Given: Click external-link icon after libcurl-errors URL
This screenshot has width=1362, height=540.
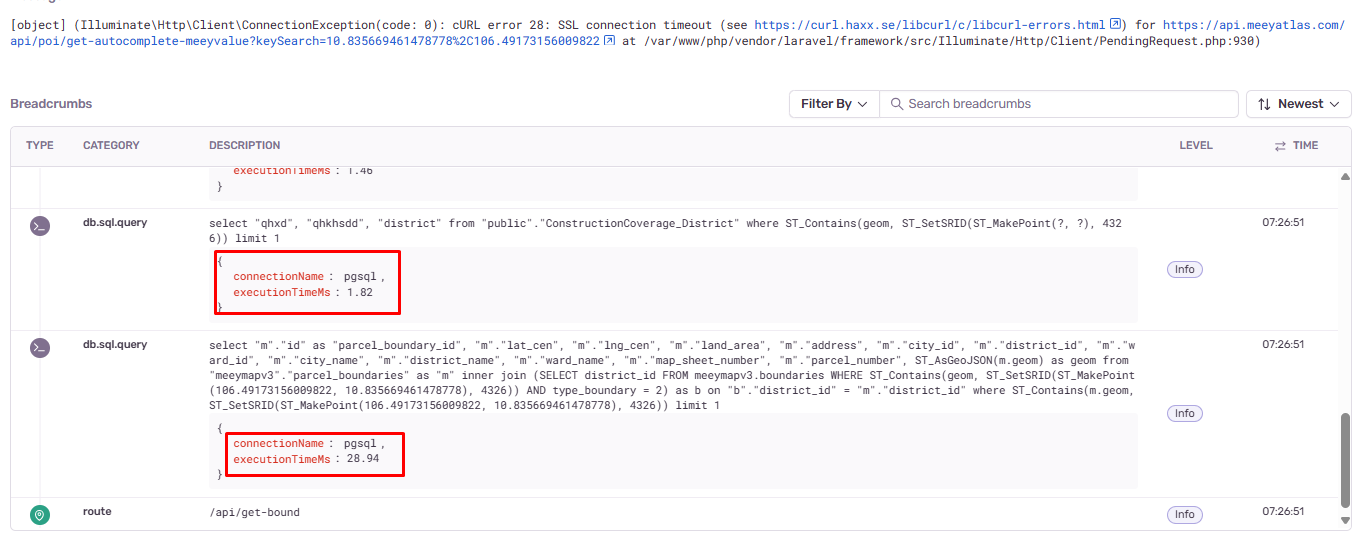Looking at the screenshot, I should (x=1116, y=24).
